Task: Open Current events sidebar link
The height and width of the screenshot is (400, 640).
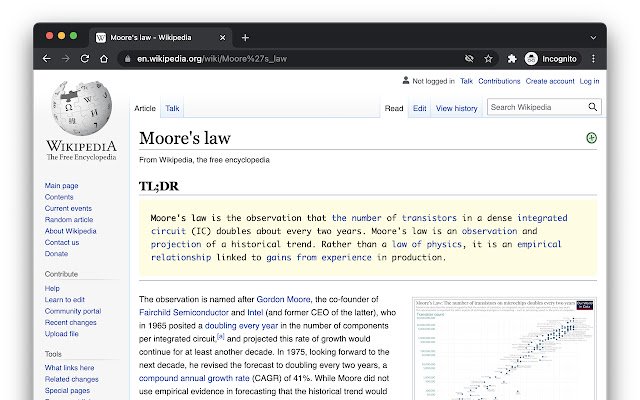Action: click(x=68, y=208)
